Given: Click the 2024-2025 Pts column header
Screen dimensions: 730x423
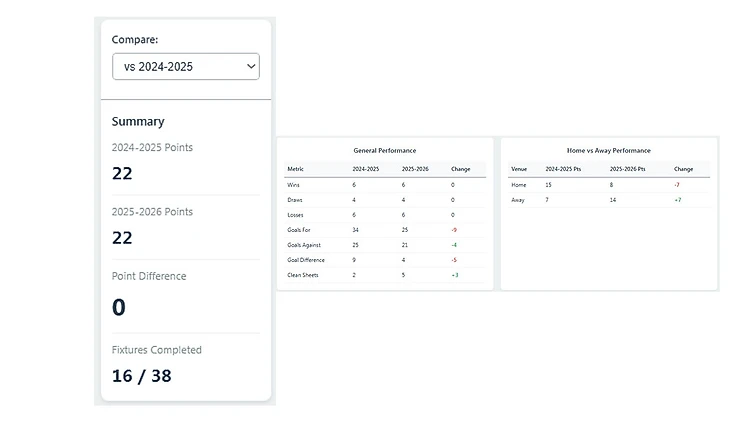Looking at the screenshot, I should click(x=565, y=169).
